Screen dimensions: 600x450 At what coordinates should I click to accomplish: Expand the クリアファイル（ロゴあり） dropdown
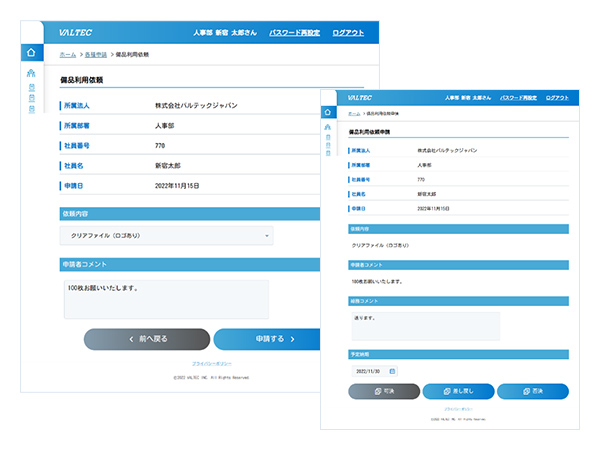(166, 236)
